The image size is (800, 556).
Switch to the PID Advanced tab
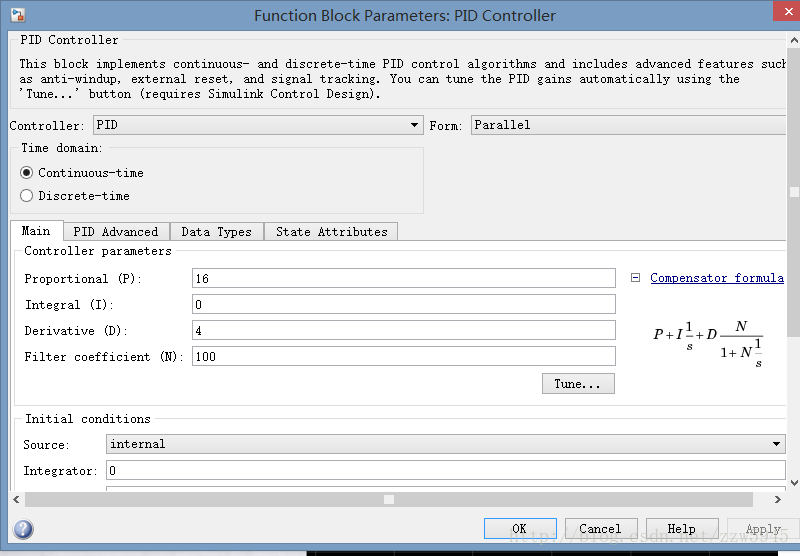click(x=116, y=232)
